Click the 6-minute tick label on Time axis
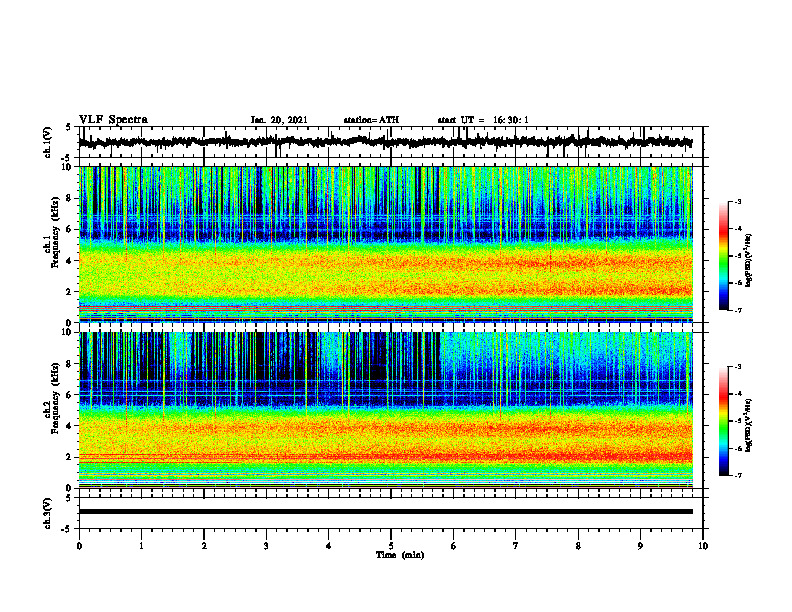This screenshot has width=792, height=612. click(x=454, y=546)
